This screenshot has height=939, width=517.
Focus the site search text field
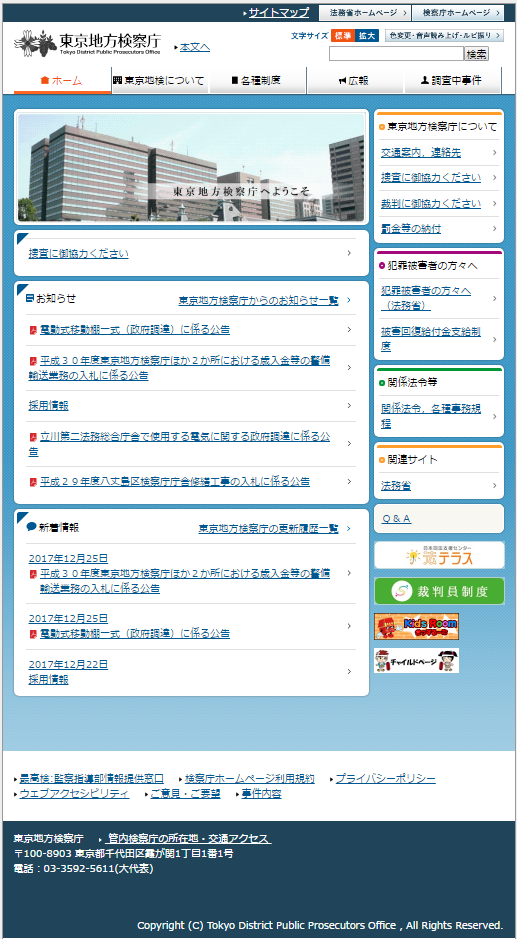click(397, 54)
